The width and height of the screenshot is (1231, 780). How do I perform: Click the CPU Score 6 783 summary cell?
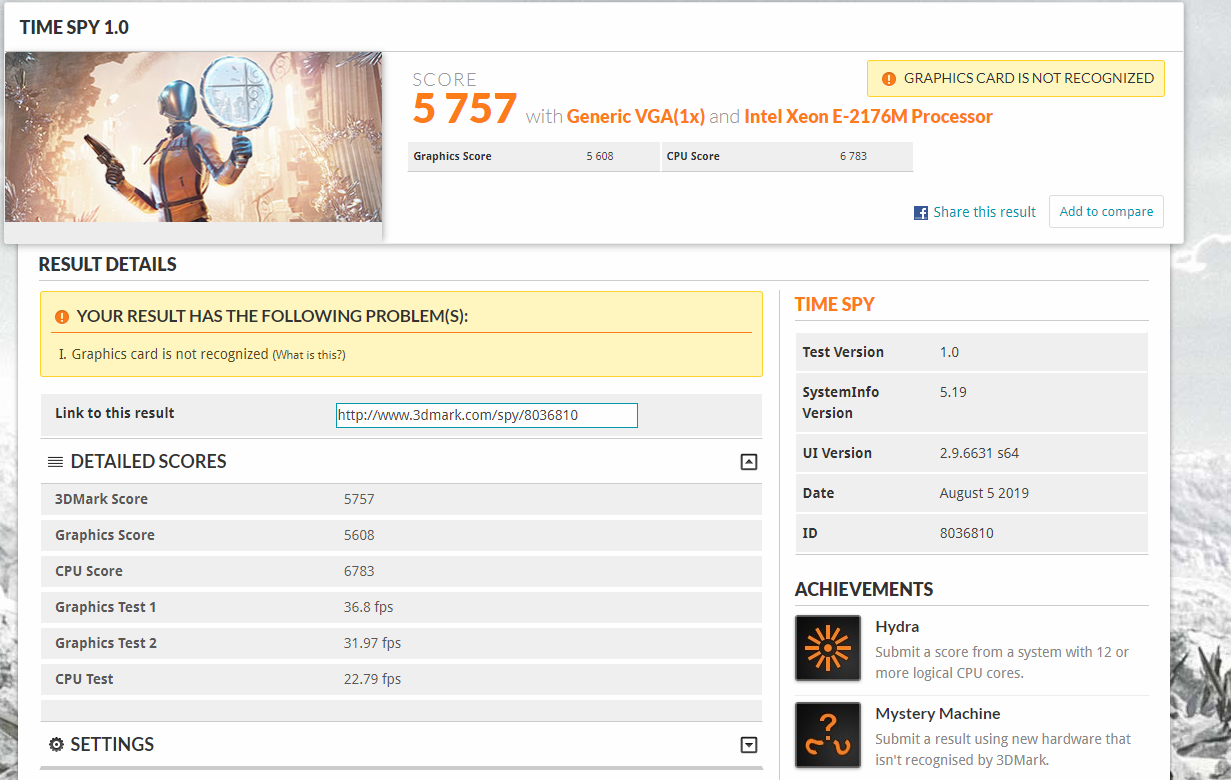point(787,157)
